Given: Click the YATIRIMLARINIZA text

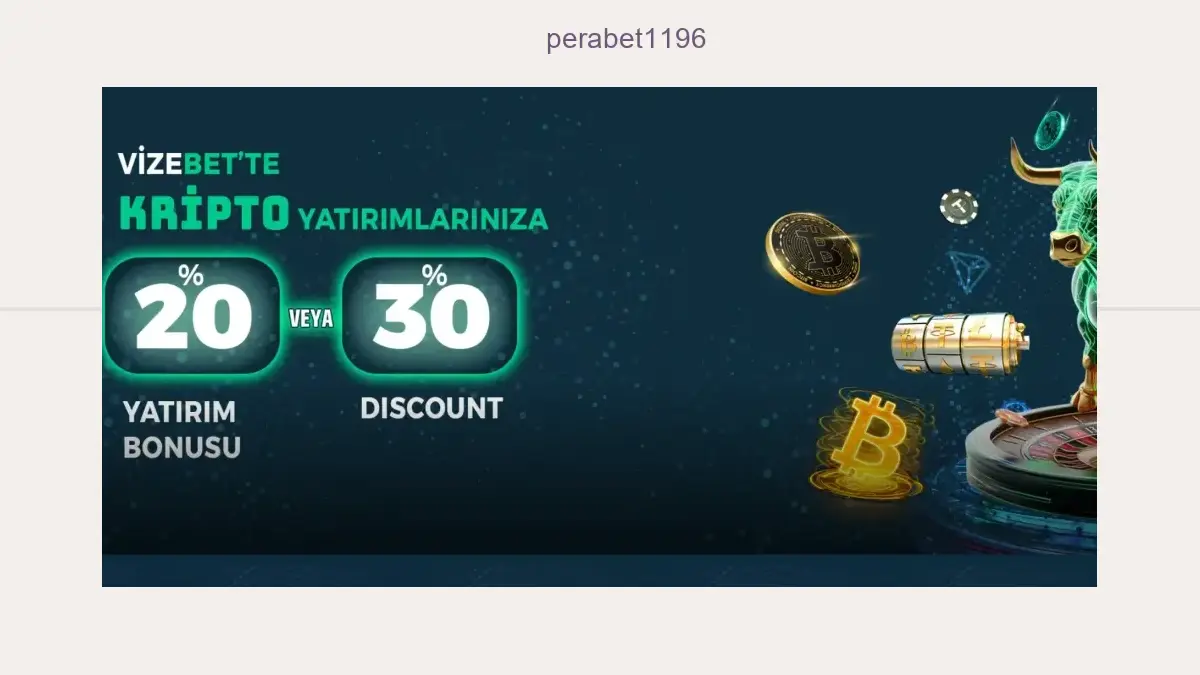Looking at the screenshot, I should pos(422,218).
